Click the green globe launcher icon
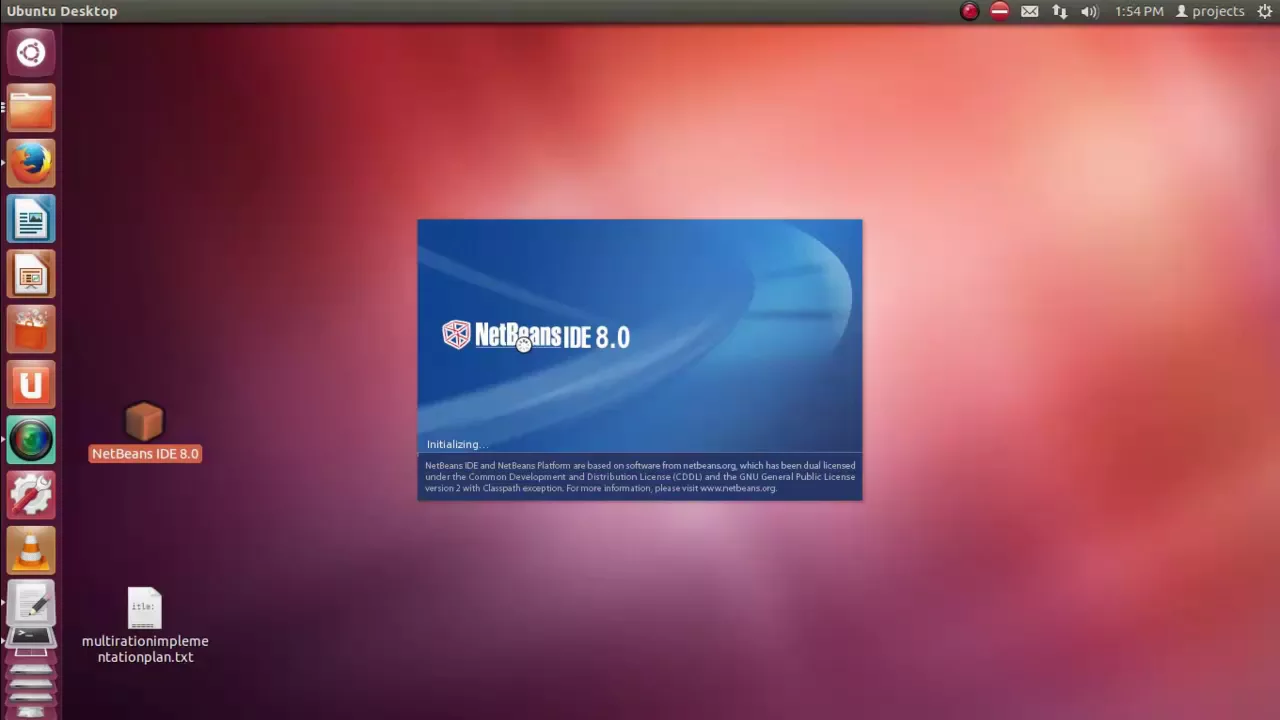Viewport: 1280px width, 720px height. 31,439
